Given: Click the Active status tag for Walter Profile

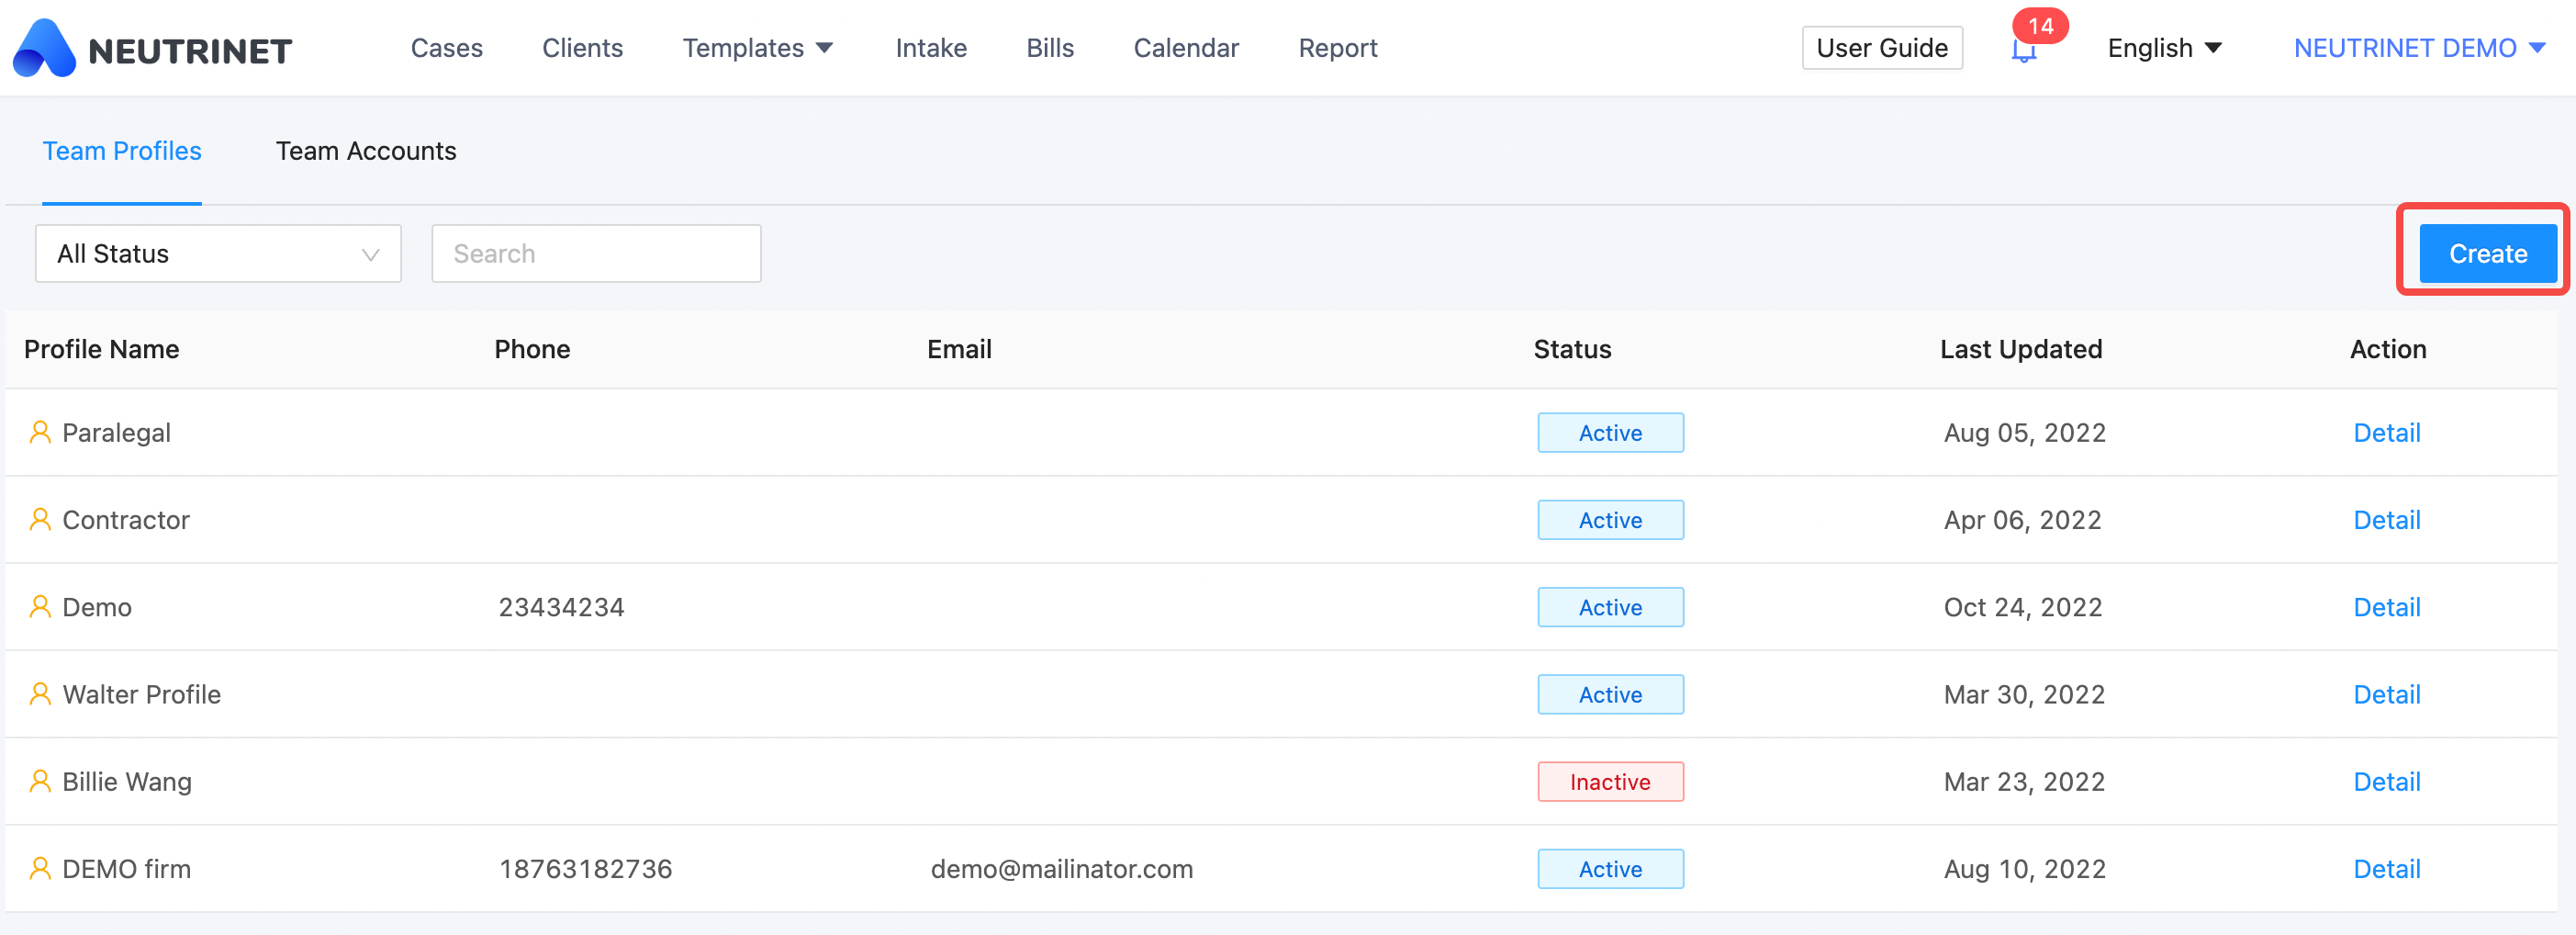Looking at the screenshot, I should (1610, 693).
